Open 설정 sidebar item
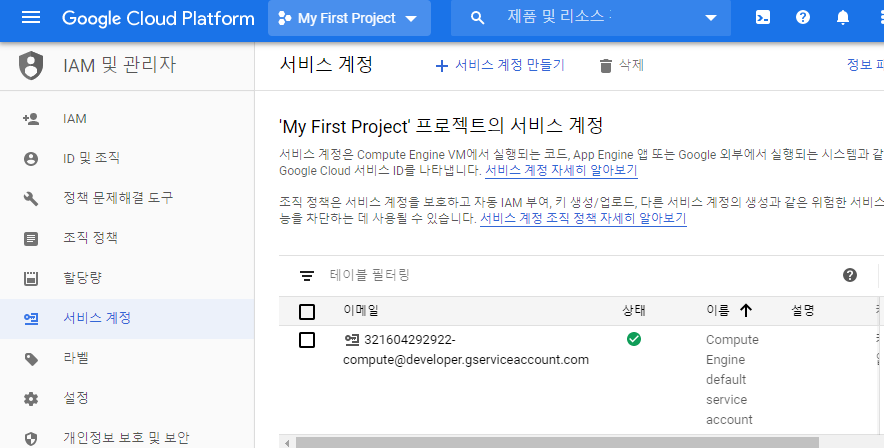The width and height of the screenshot is (884, 448). (127, 398)
